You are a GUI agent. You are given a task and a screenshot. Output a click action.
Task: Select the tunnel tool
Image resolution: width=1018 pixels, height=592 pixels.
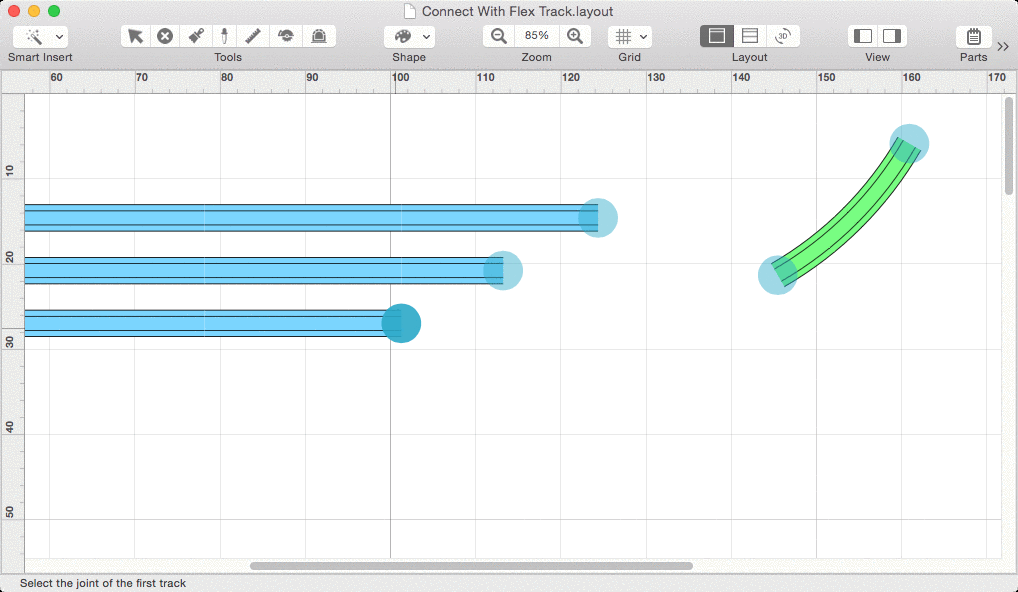tap(318, 36)
